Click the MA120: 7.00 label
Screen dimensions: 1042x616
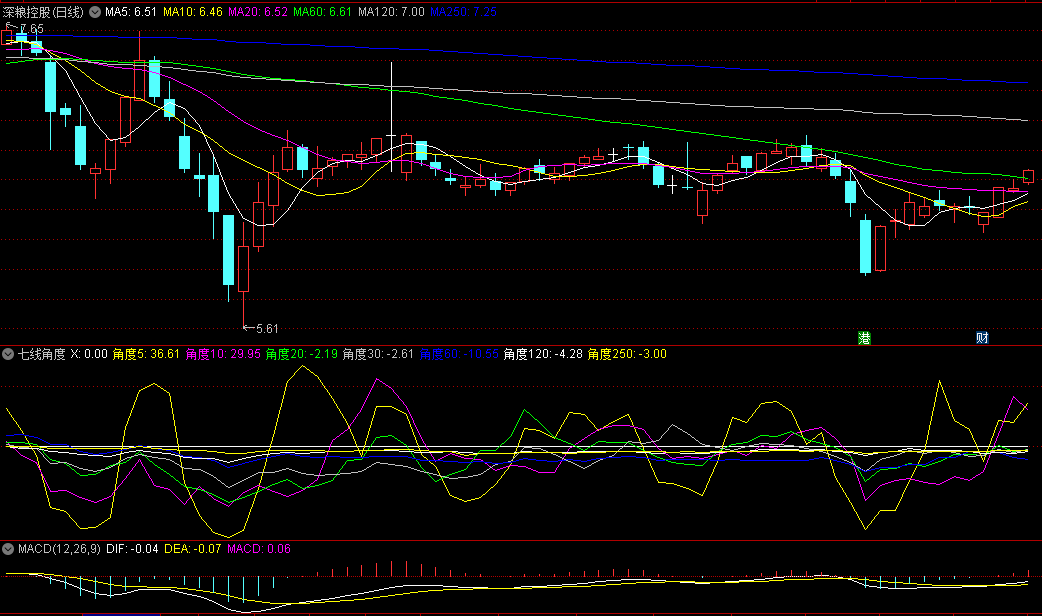(391, 12)
